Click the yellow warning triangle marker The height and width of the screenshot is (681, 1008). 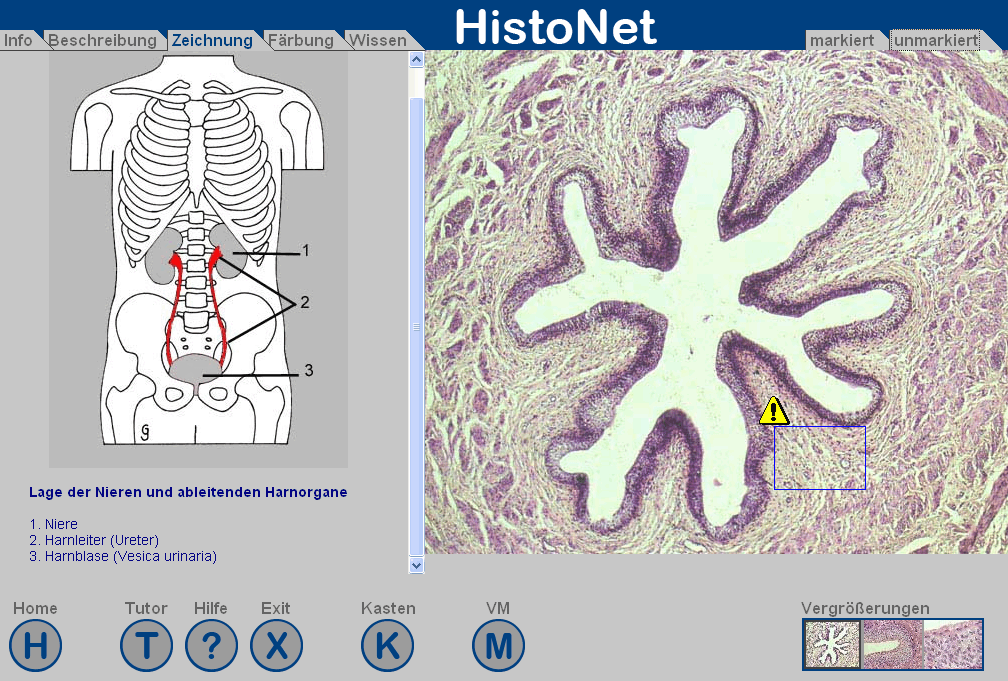(x=774, y=411)
